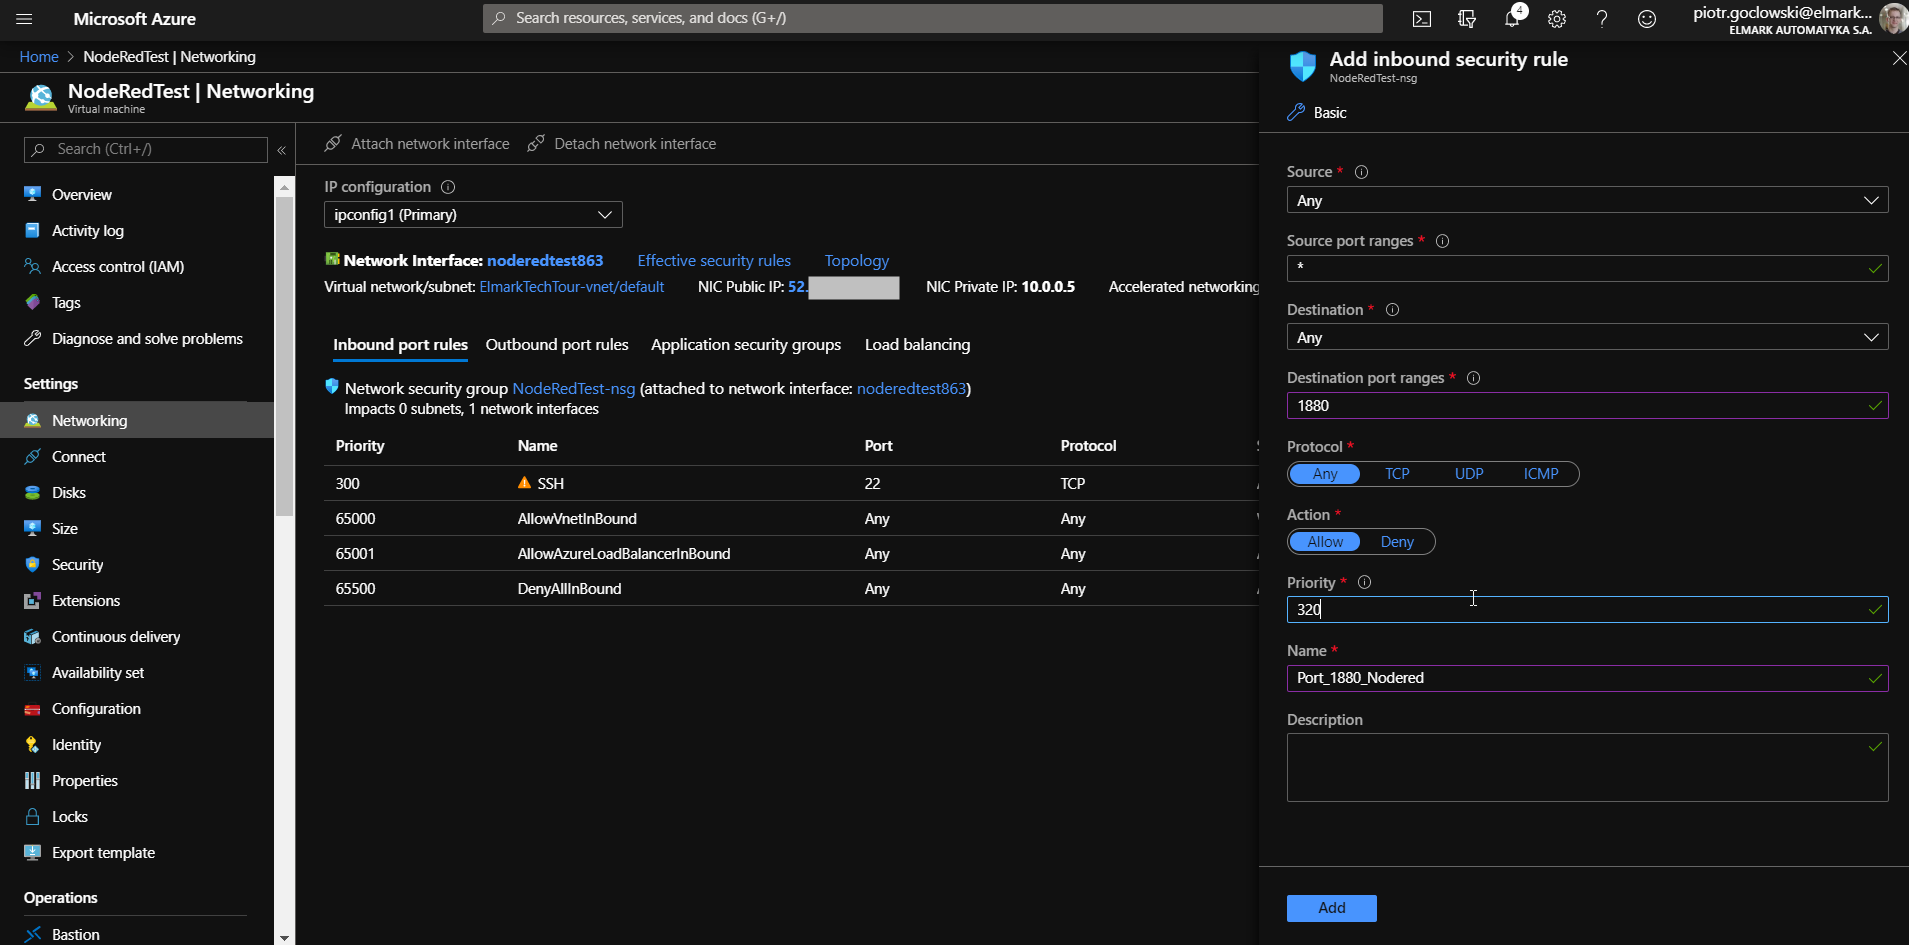The height and width of the screenshot is (945, 1909).
Task: Click the Source port ranges field
Action: click(1587, 268)
